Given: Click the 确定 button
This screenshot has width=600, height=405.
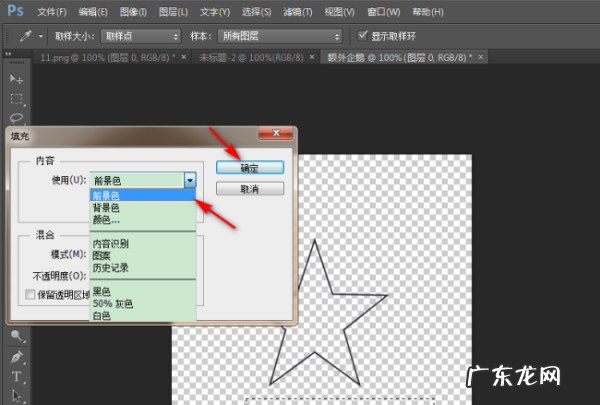Looking at the screenshot, I should (250, 167).
